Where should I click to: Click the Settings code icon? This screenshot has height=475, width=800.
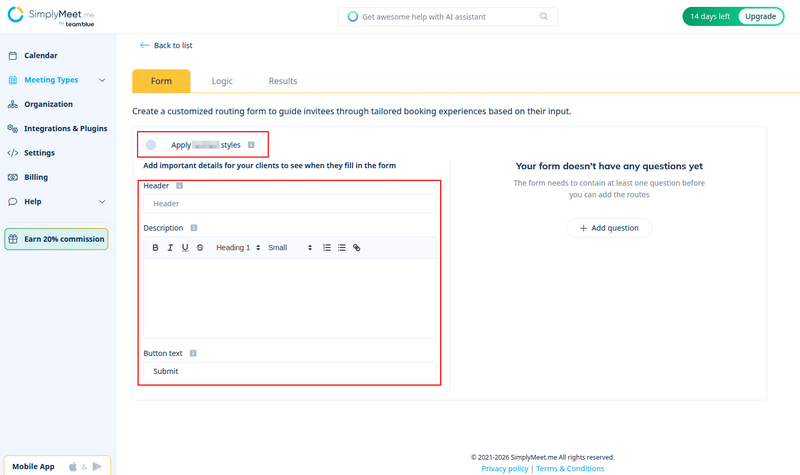coord(13,153)
